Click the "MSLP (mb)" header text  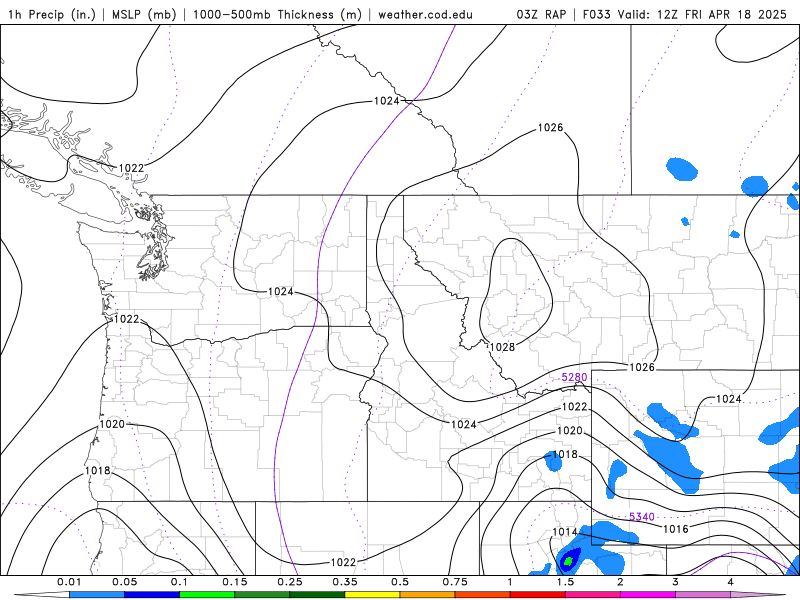144,14
